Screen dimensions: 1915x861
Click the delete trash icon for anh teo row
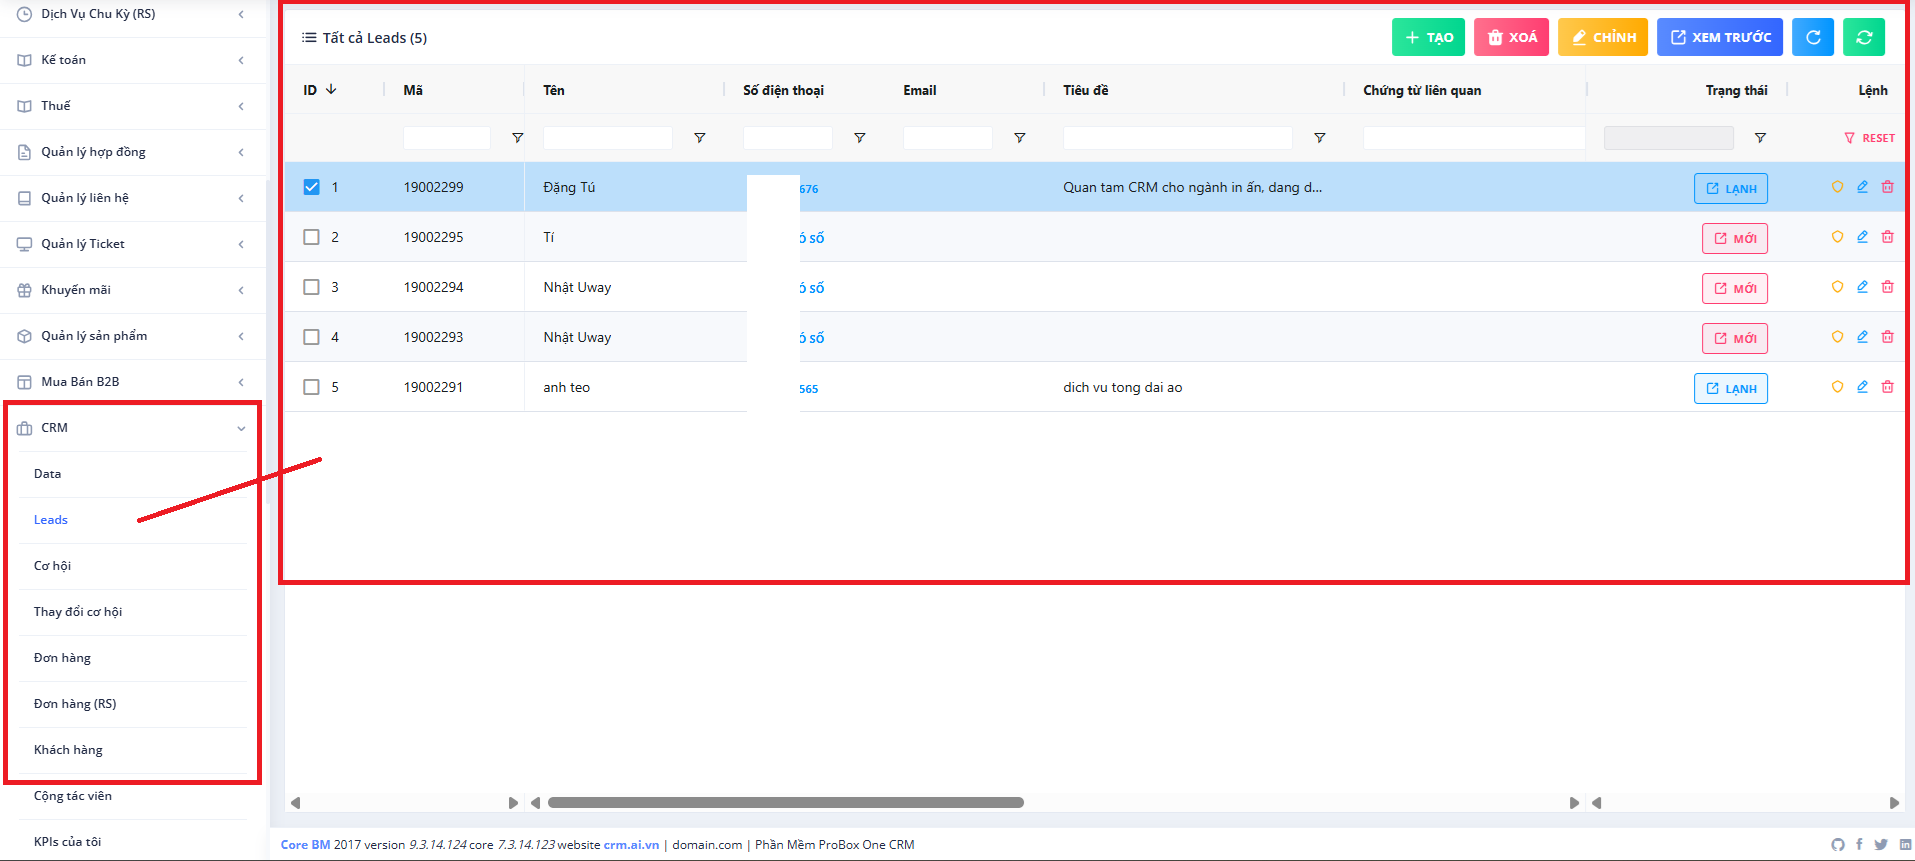point(1887,387)
